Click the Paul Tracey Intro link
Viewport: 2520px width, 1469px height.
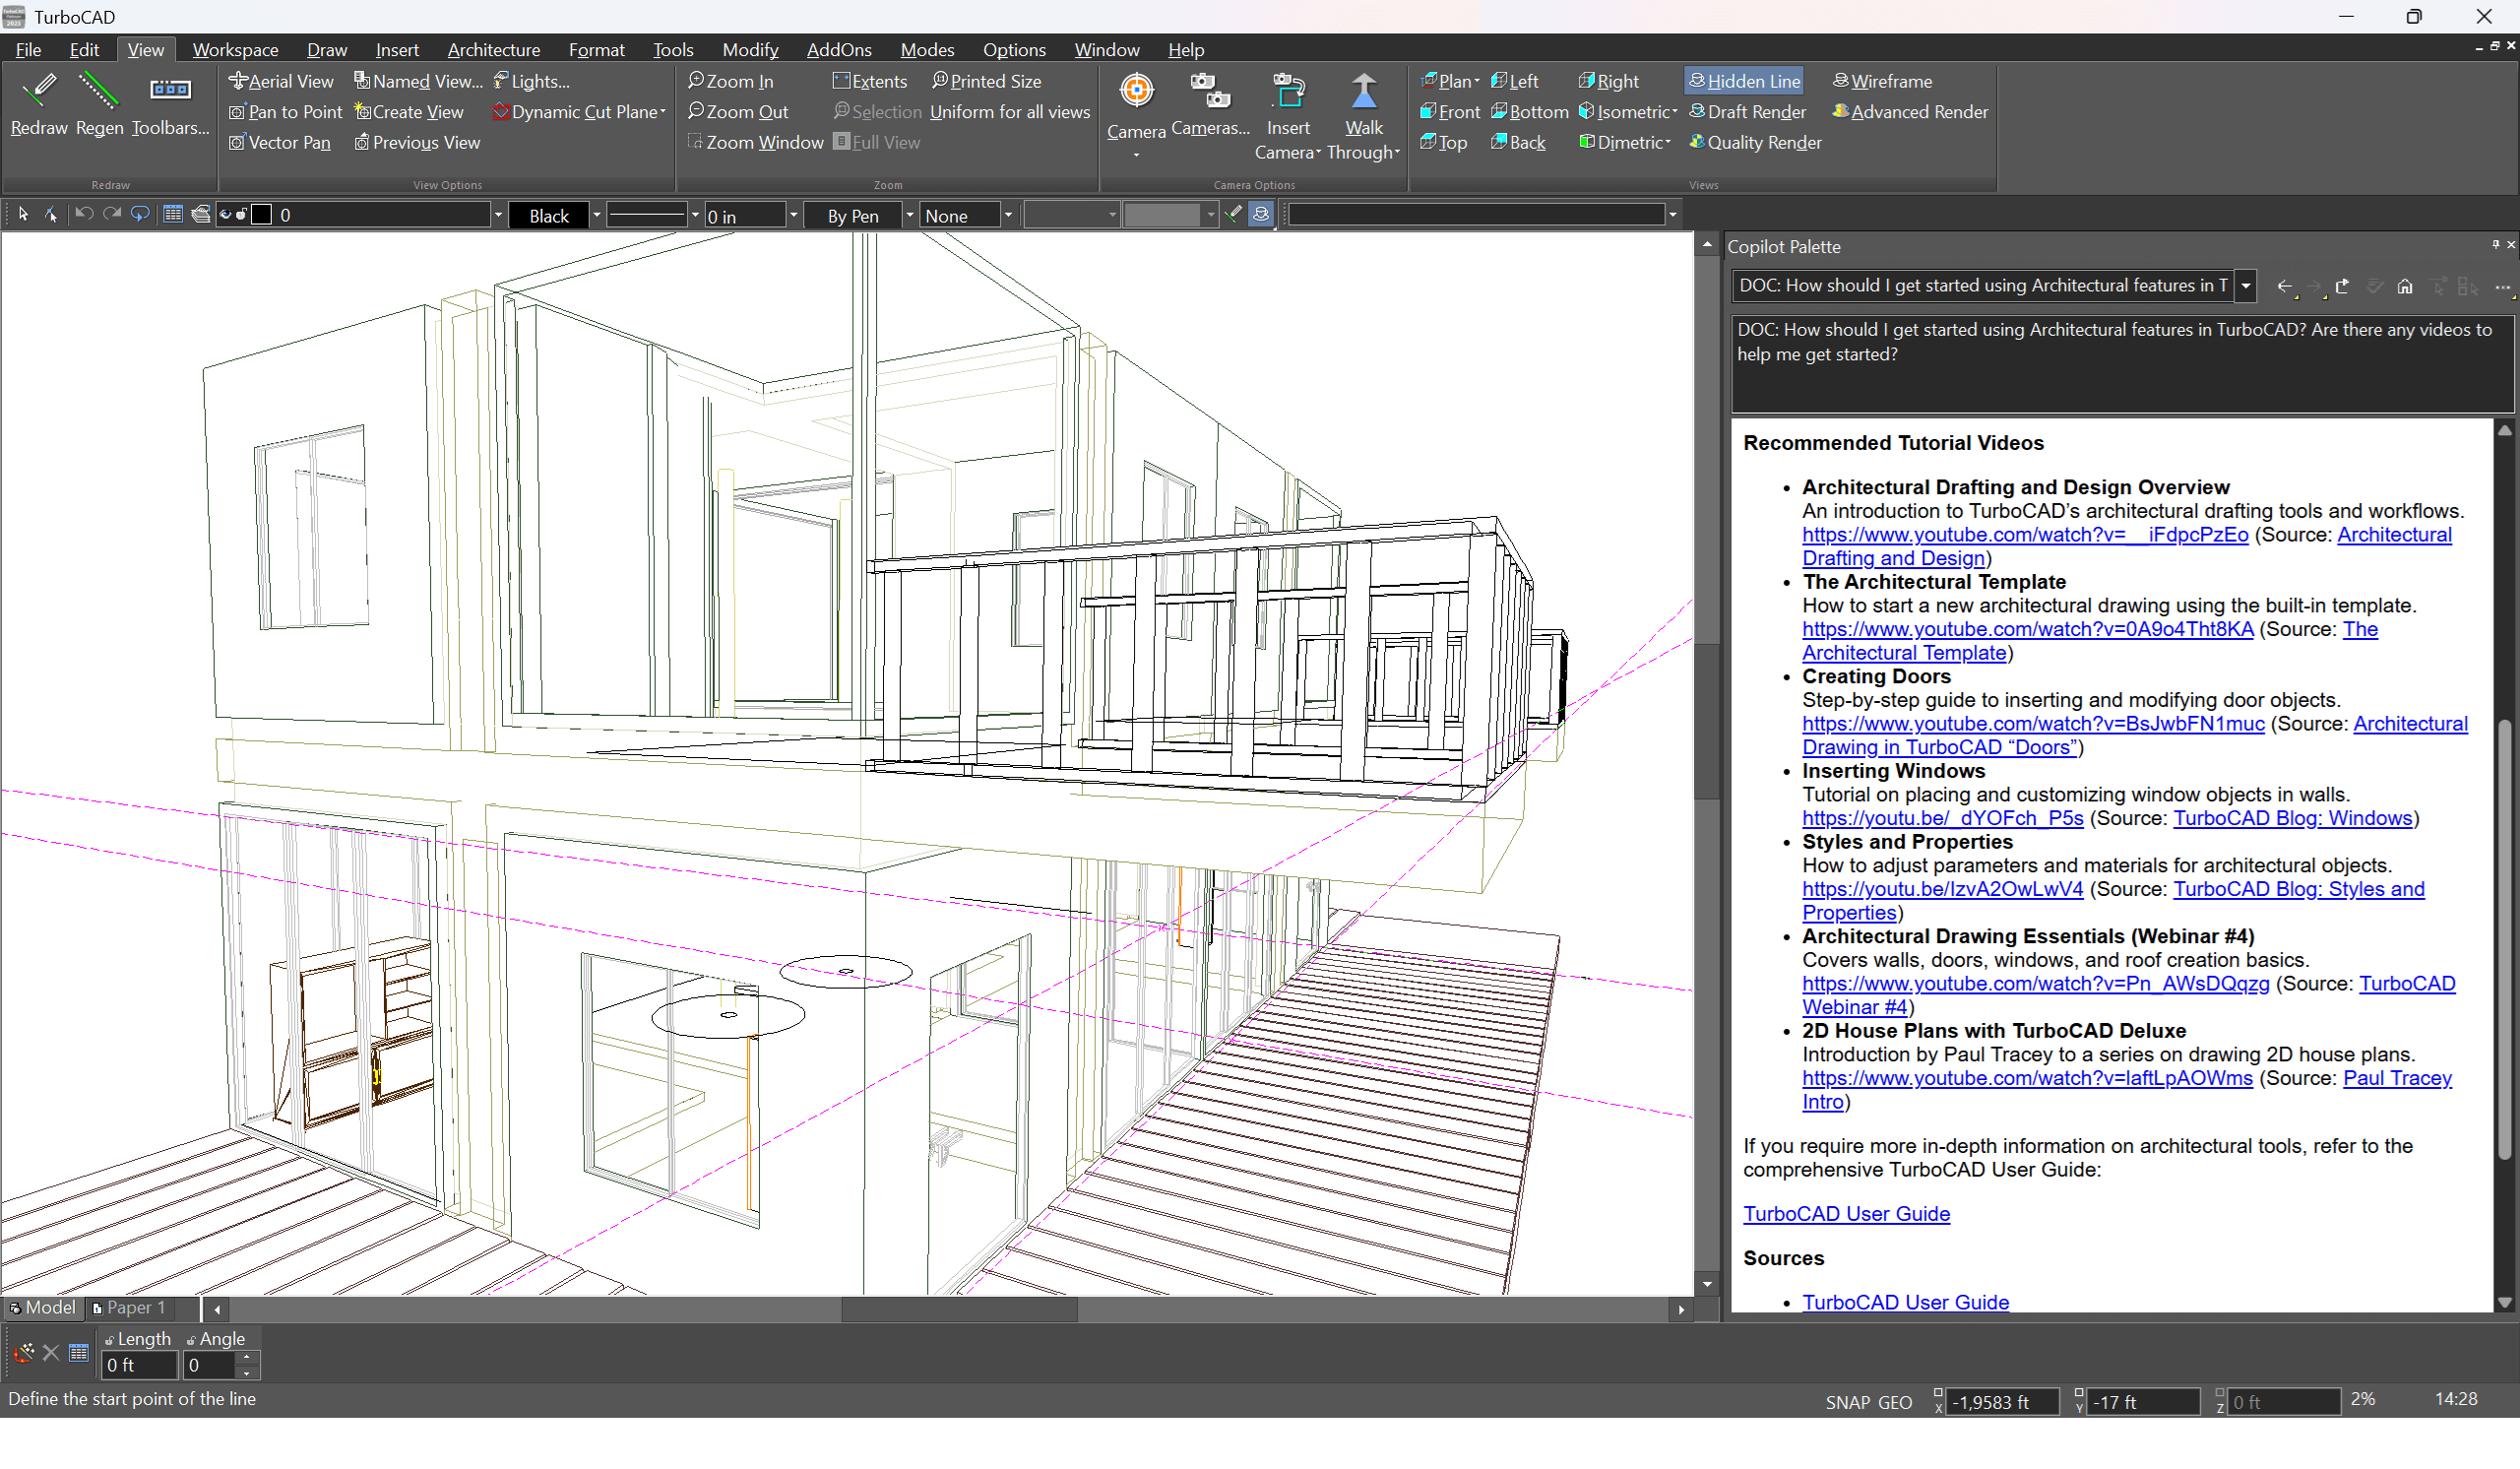2397,1078
